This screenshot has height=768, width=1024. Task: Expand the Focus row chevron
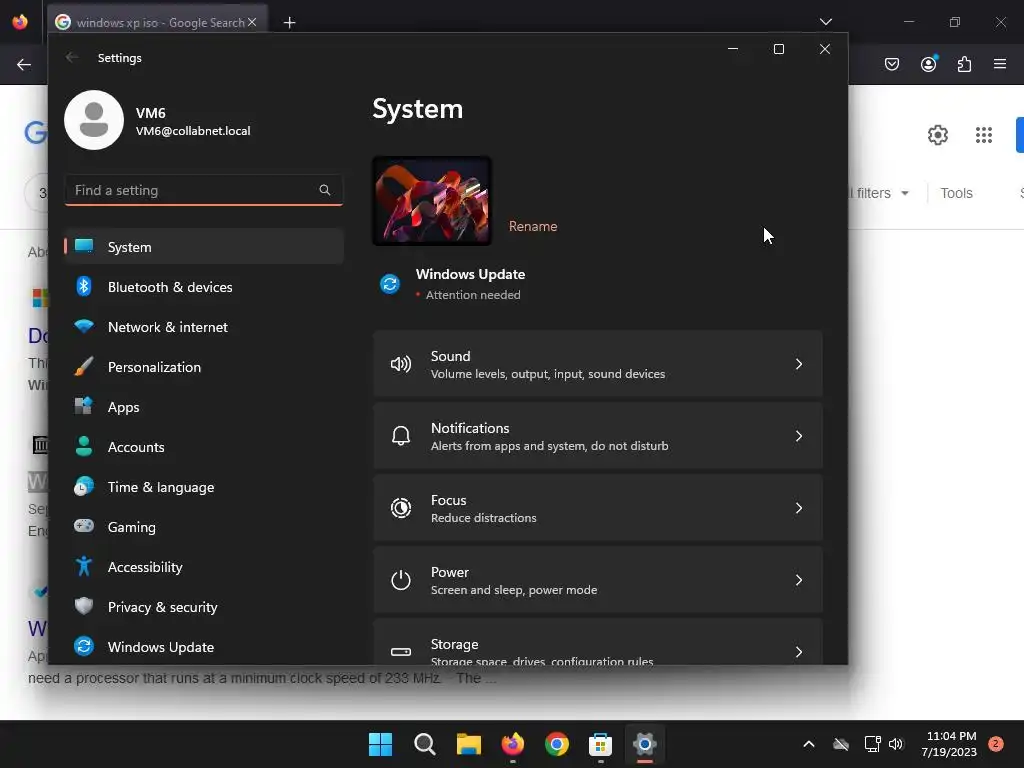coord(799,507)
